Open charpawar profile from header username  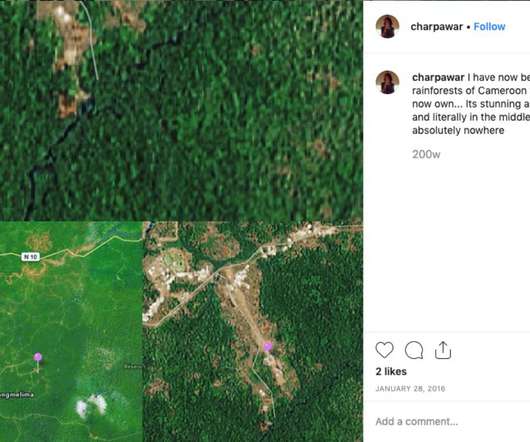[436, 26]
